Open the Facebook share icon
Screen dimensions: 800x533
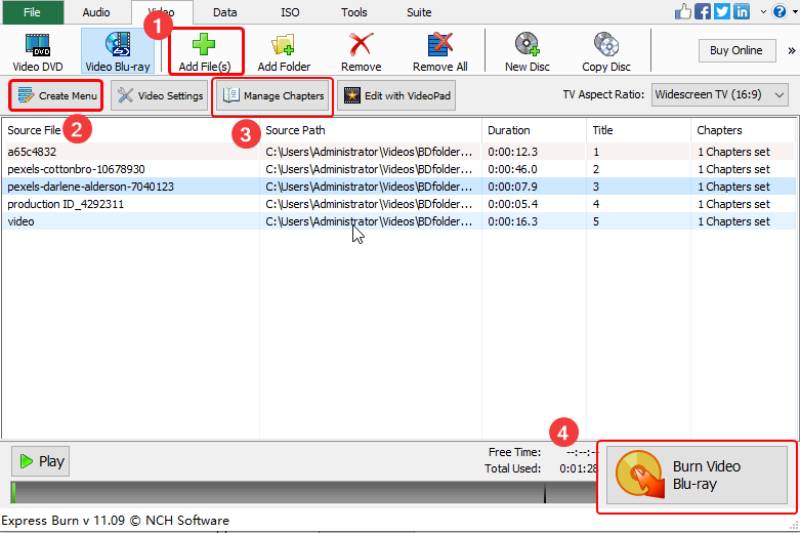click(703, 11)
